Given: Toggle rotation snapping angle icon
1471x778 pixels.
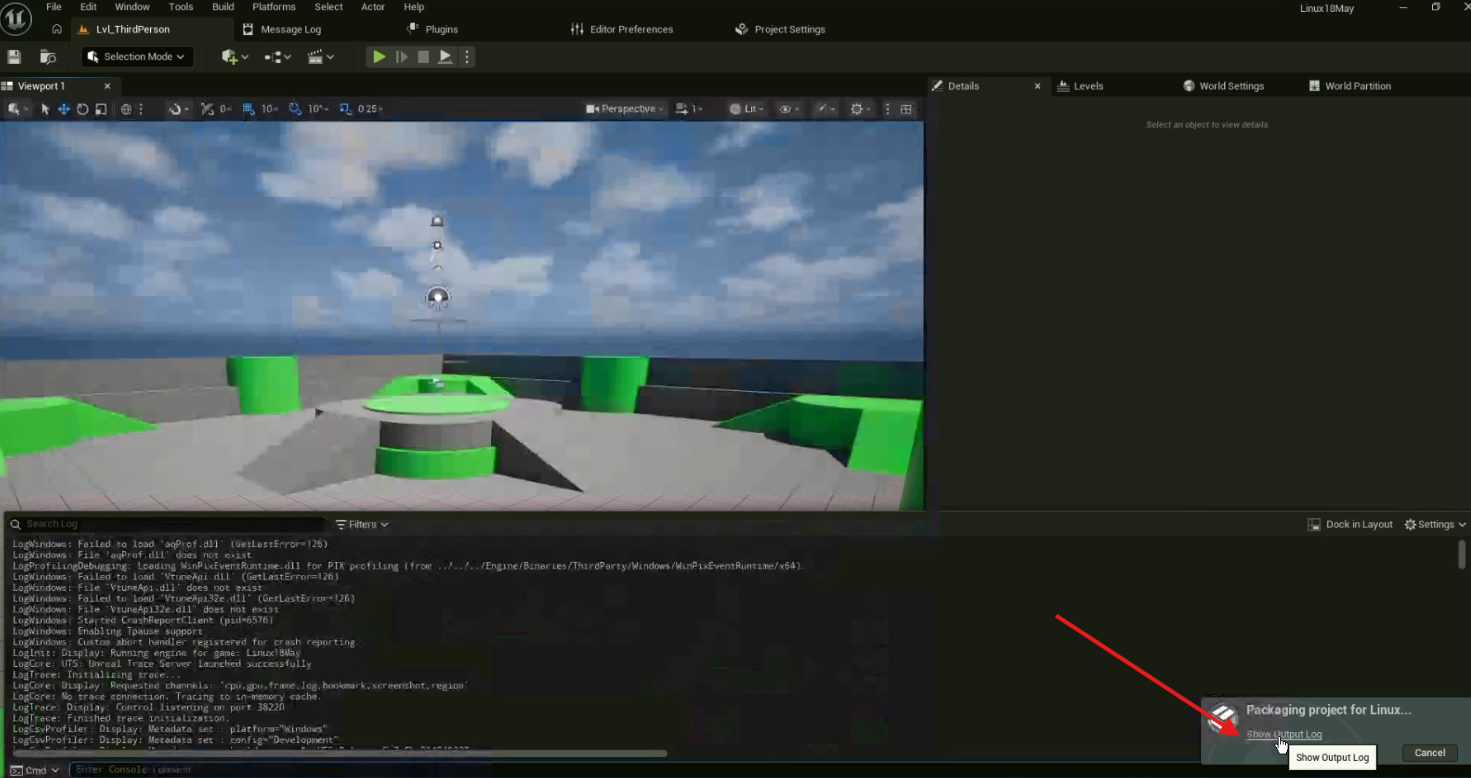Looking at the screenshot, I should click(x=295, y=109).
